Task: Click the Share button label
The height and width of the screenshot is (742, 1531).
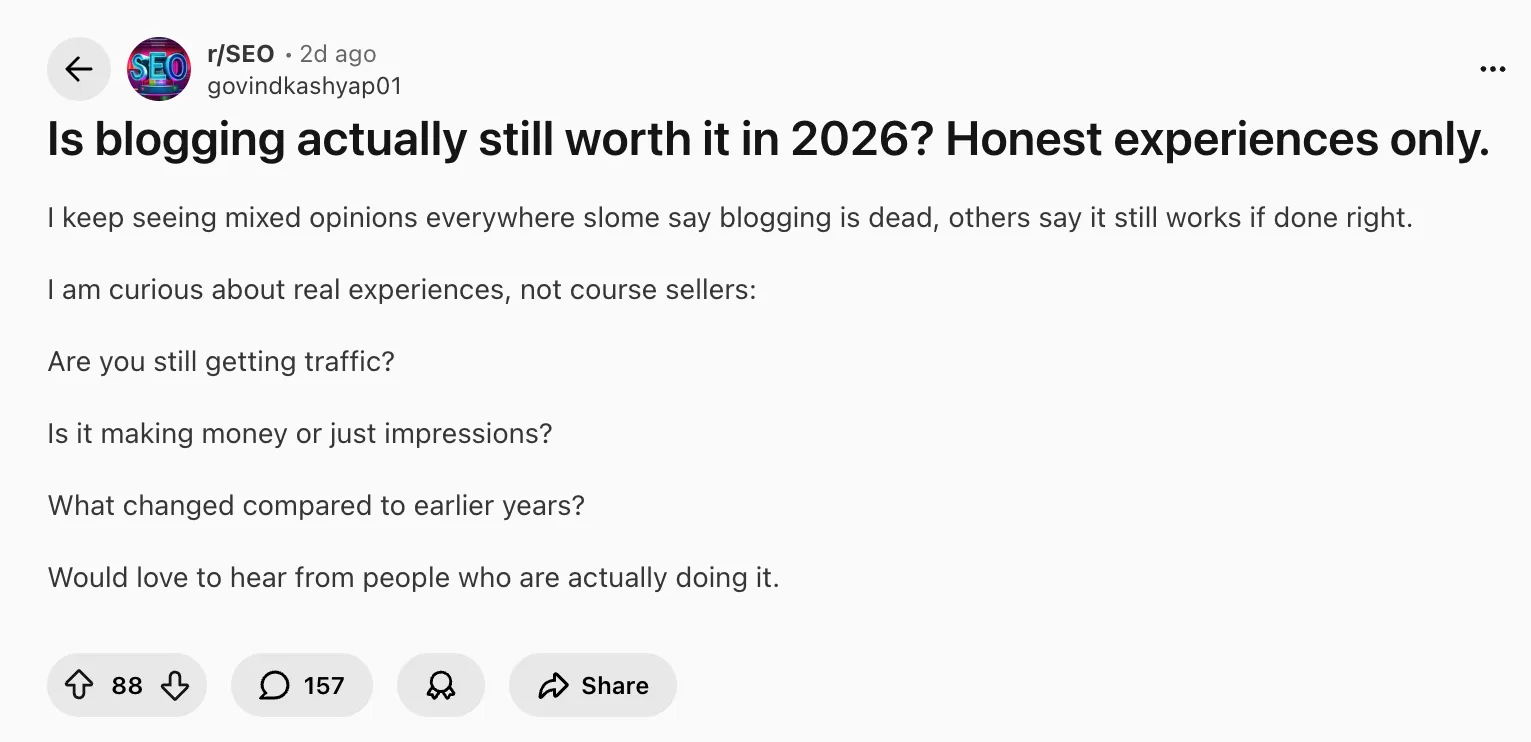Action: [614, 685]
